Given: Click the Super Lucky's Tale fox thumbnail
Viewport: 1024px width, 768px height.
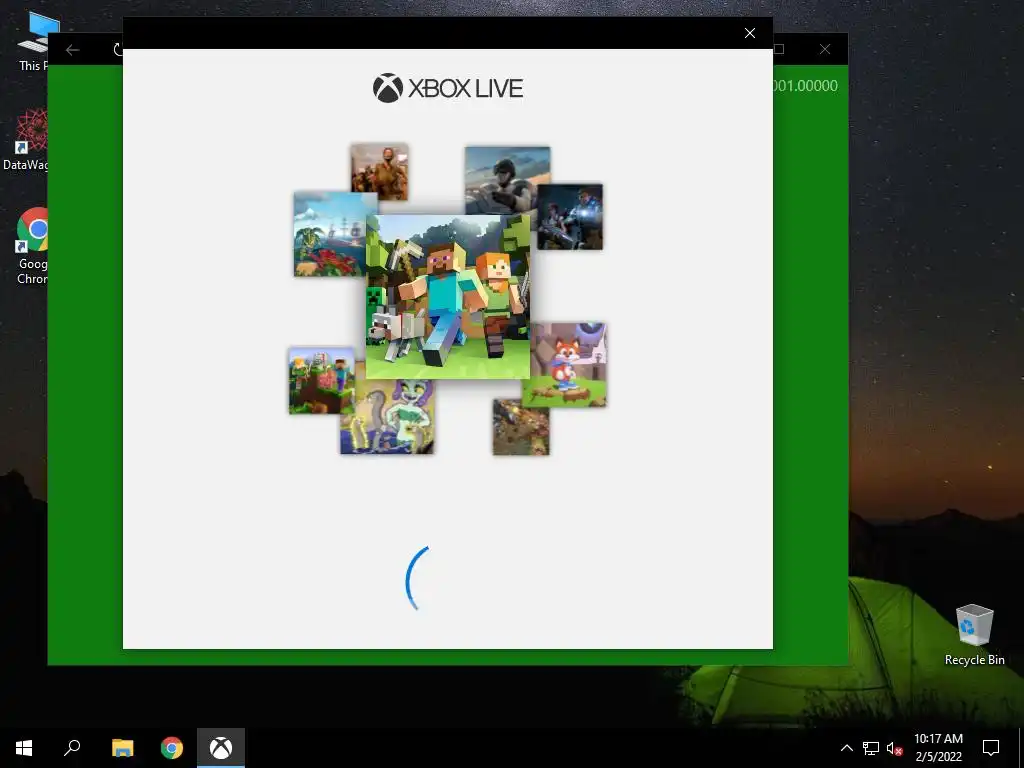Looking at the screenshot, I should coord(568,364).
